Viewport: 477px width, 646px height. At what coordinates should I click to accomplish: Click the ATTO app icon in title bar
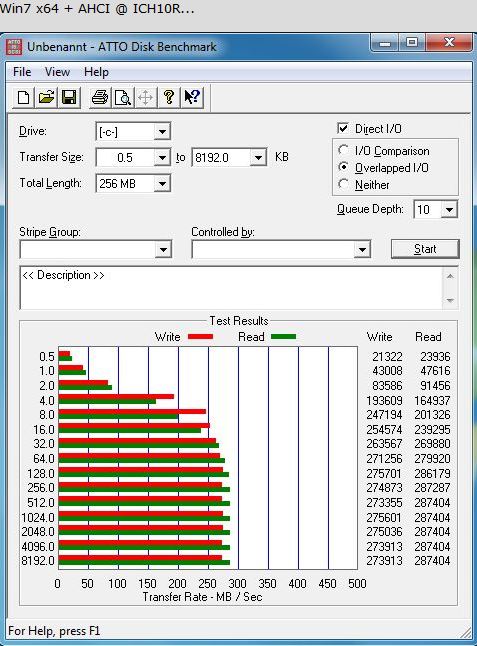[x=14, y=47]
